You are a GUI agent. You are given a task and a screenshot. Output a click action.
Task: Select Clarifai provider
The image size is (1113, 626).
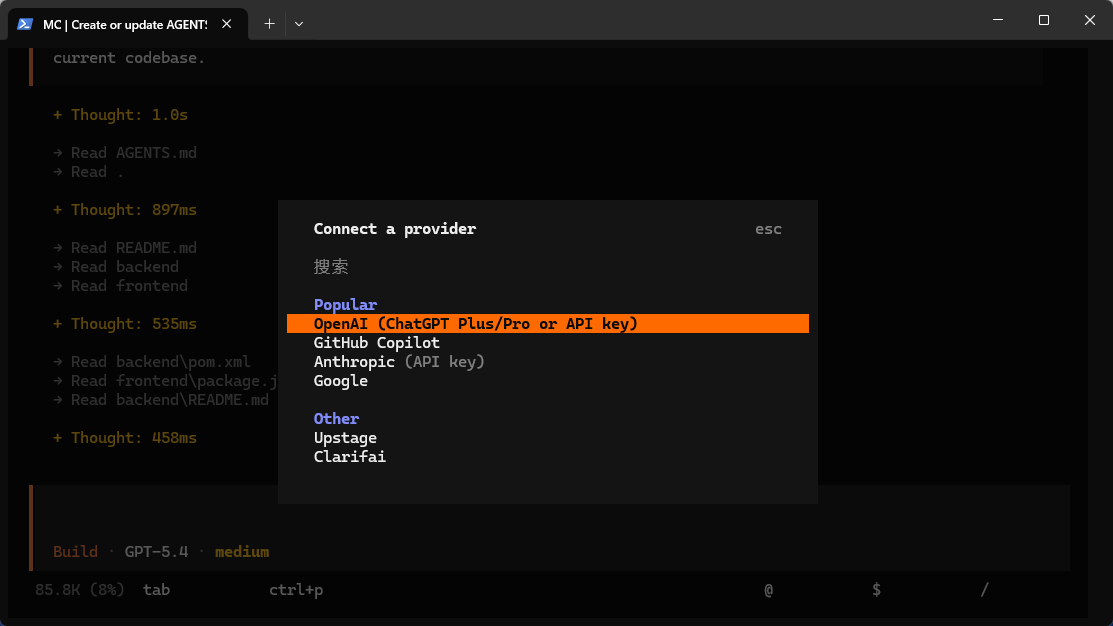tap(350, 457)
